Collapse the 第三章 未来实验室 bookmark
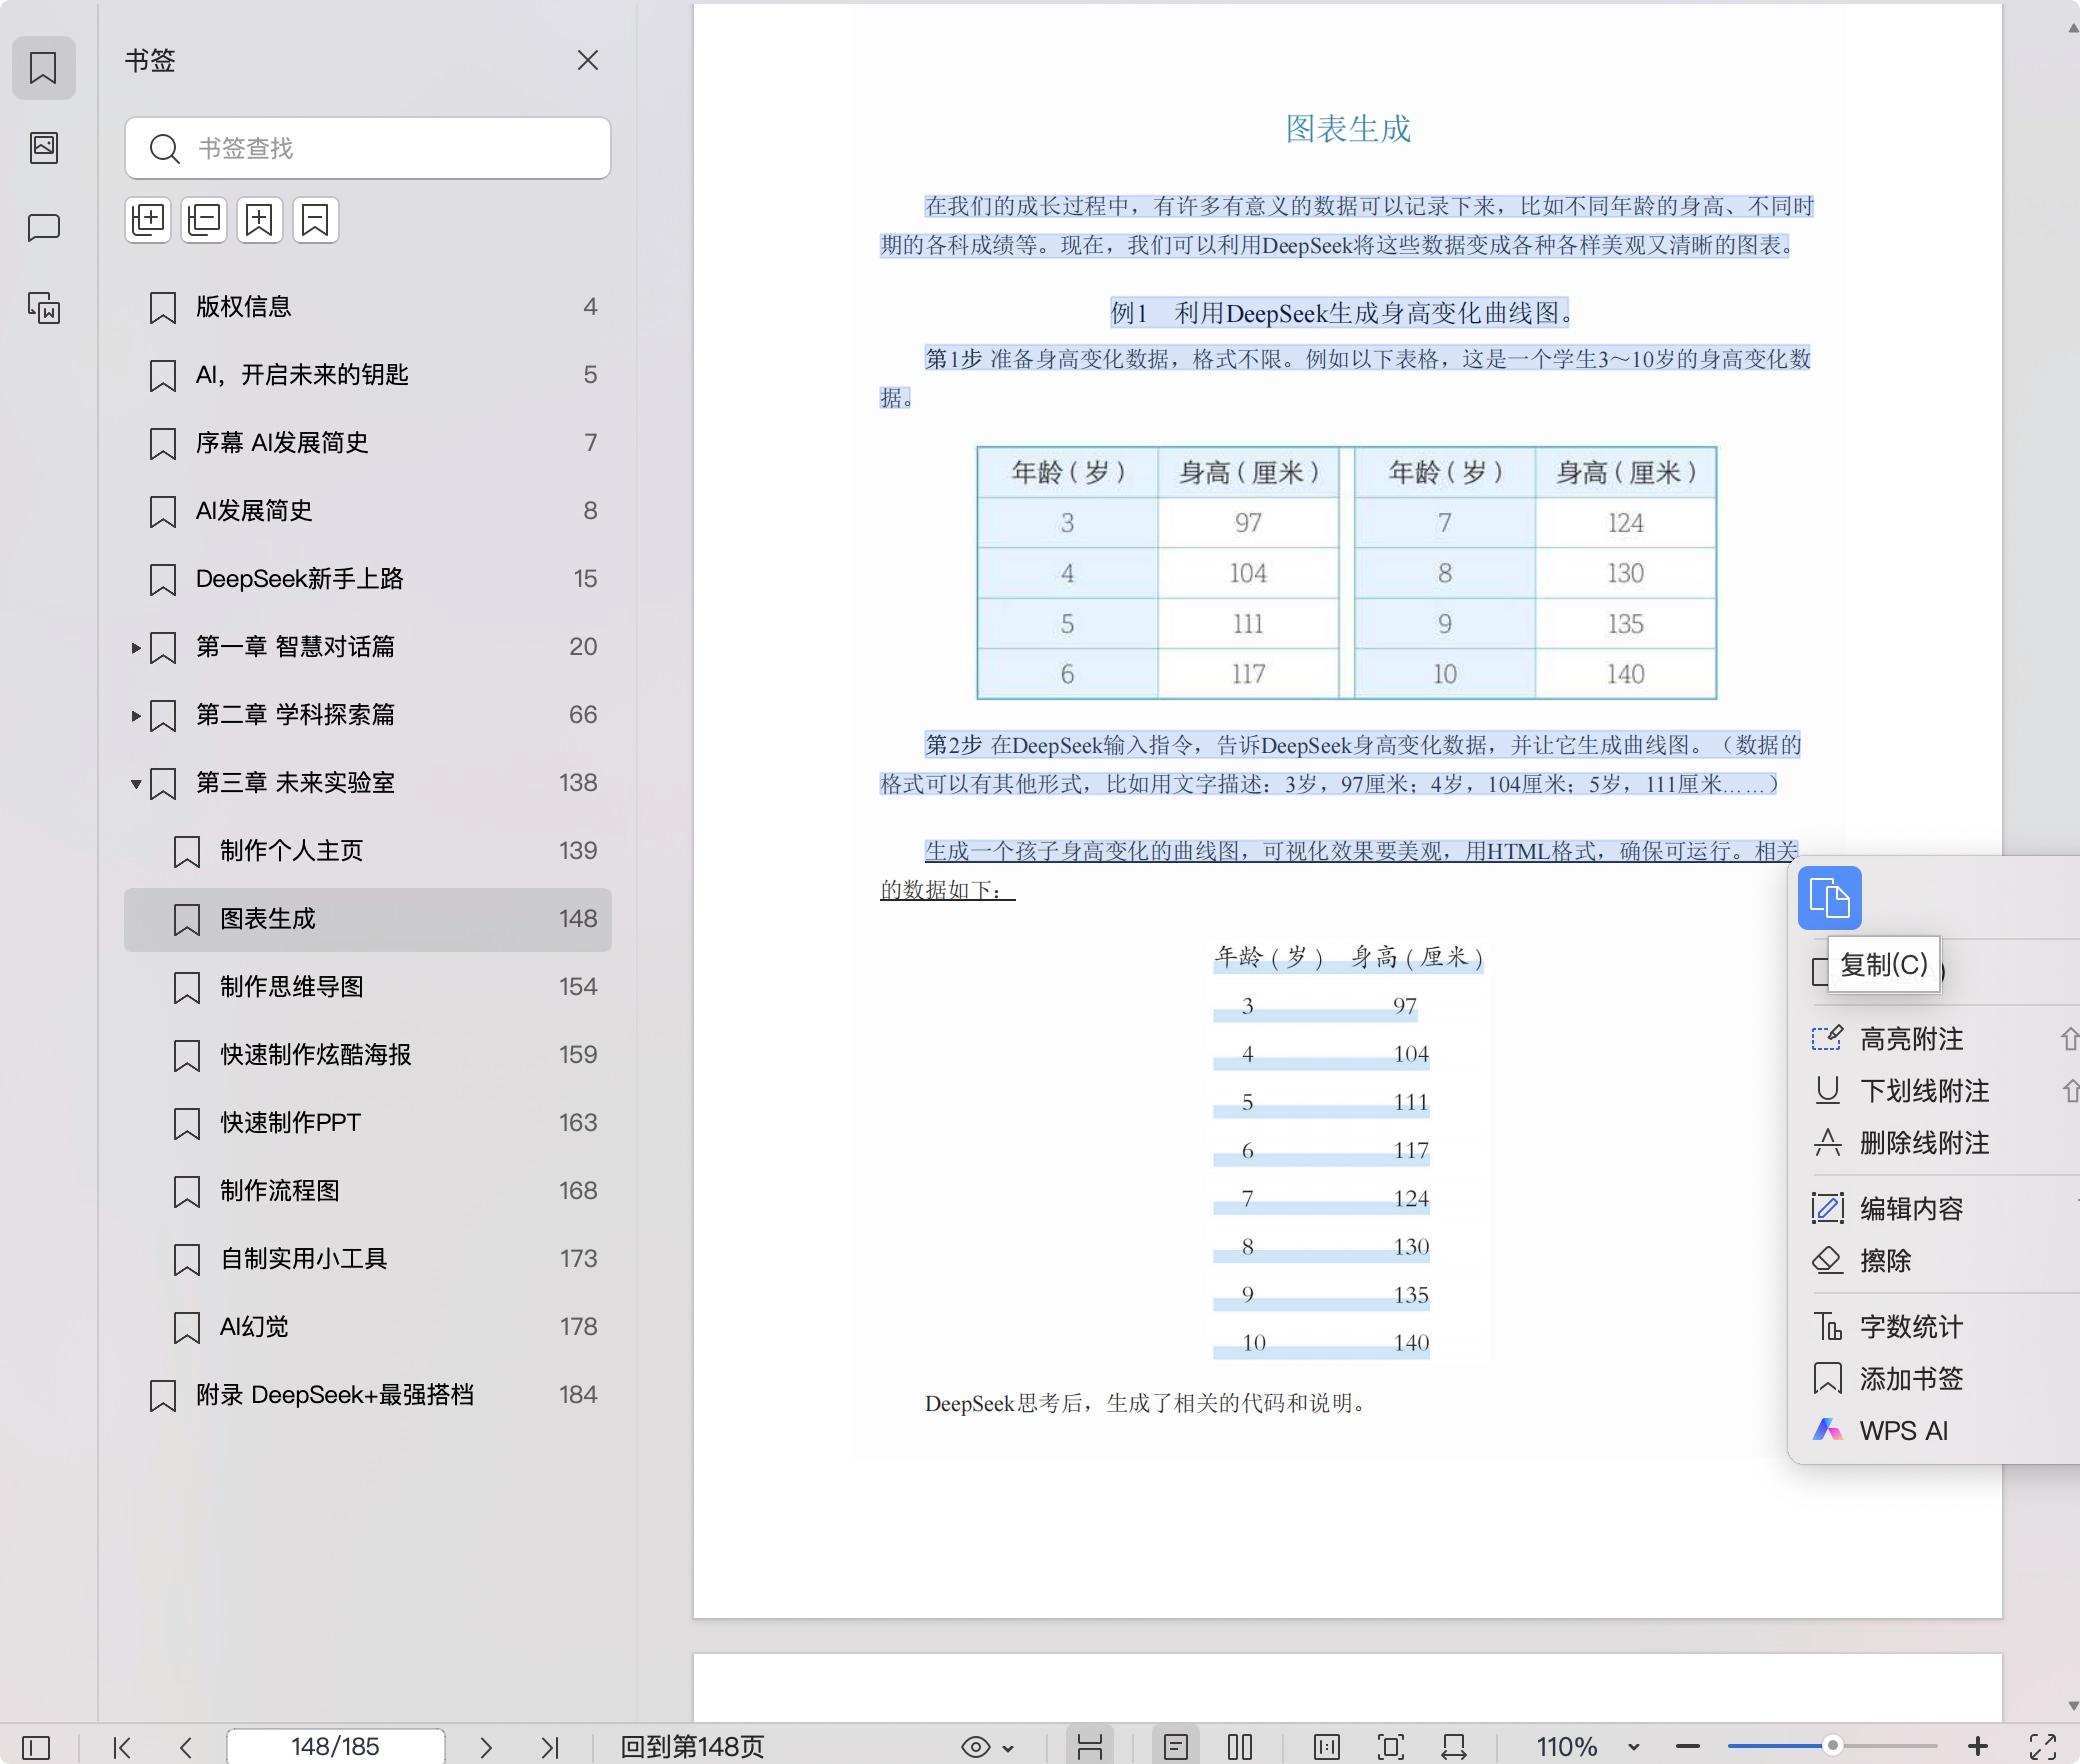The height and width of the screenshot is (1764, 2080). tap(136, 784)
